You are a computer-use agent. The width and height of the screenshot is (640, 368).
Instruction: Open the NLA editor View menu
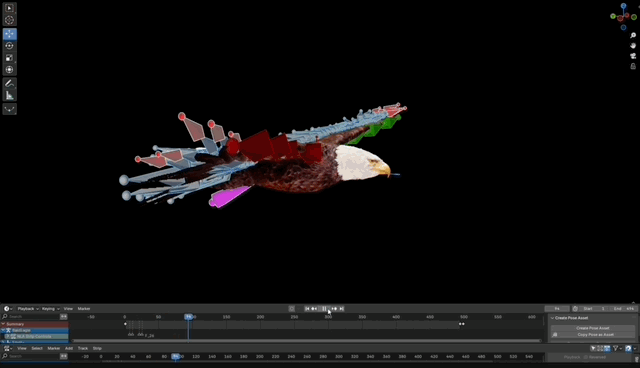(22, 348)
